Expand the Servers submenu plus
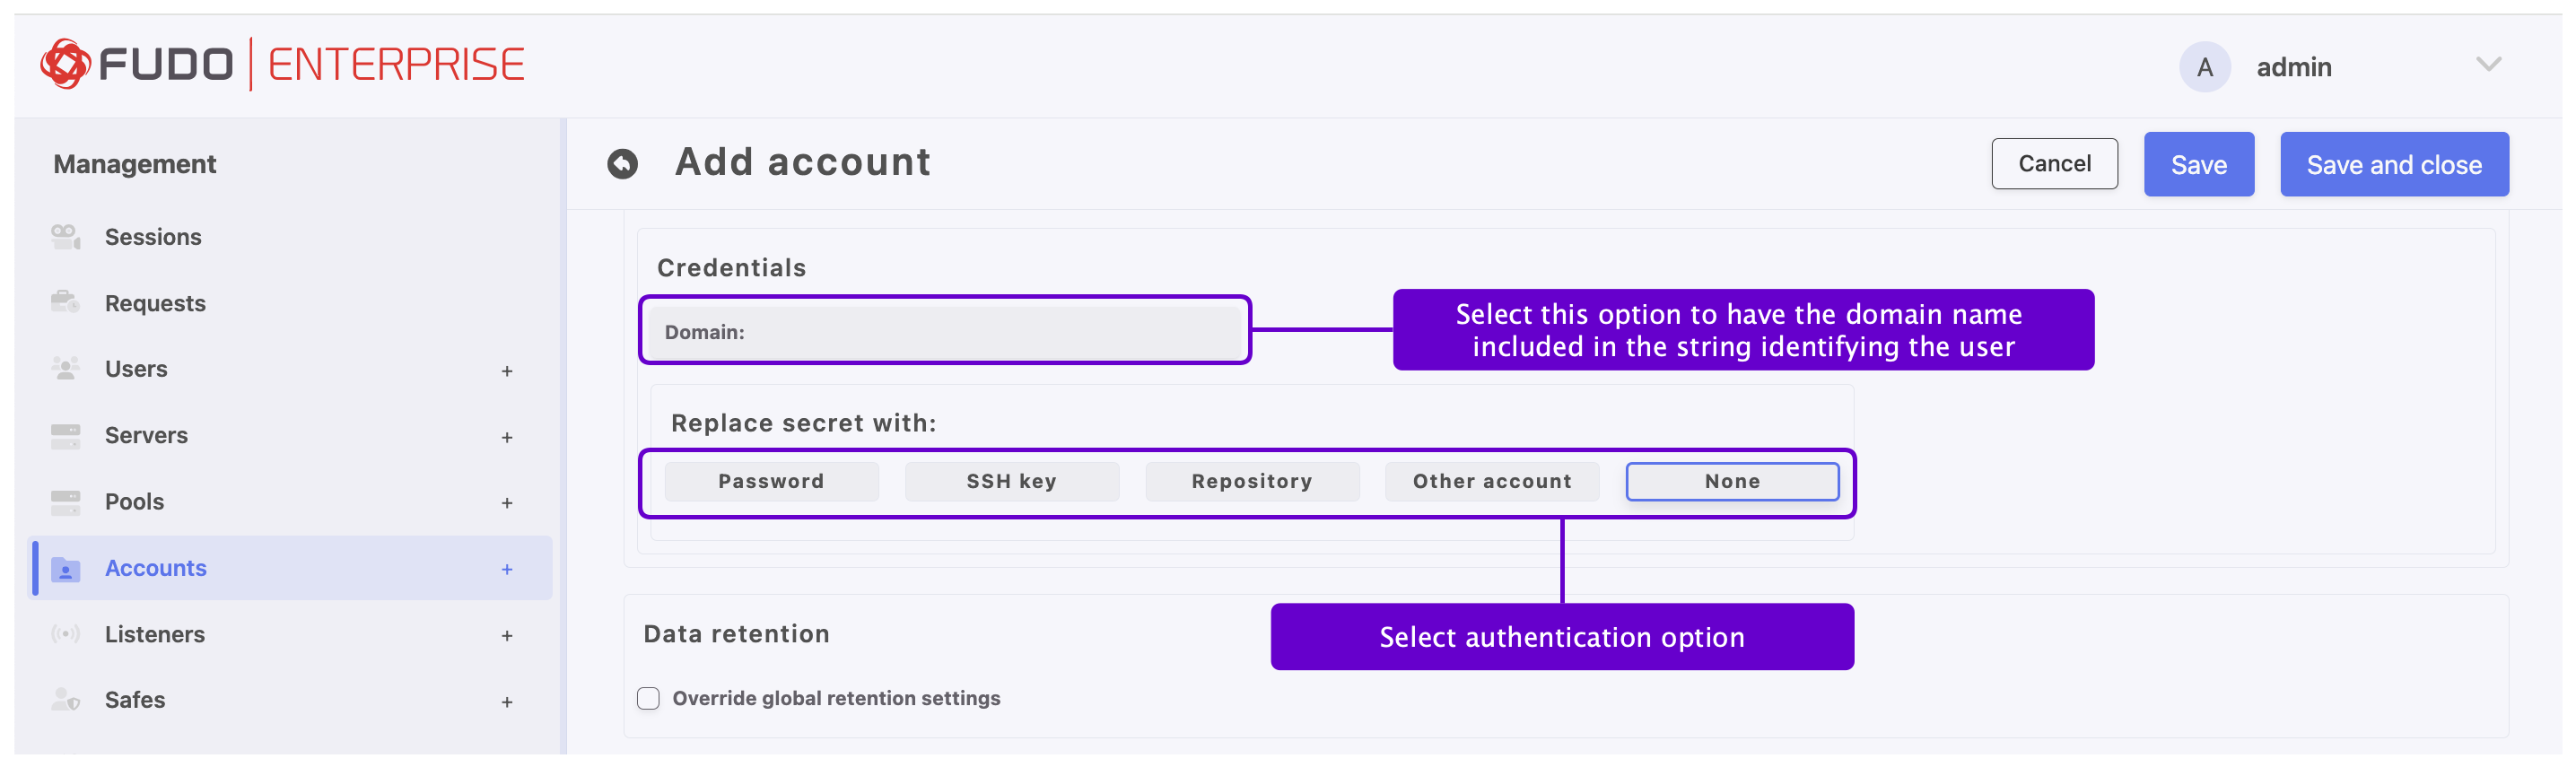The height and width of the screenshot is (776, 2576). 507,437
